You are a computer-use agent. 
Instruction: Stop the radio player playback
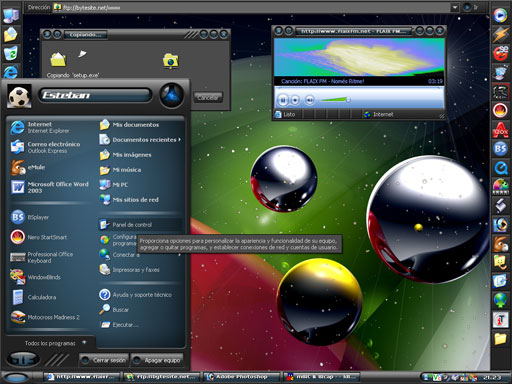(x=295, y=100)
